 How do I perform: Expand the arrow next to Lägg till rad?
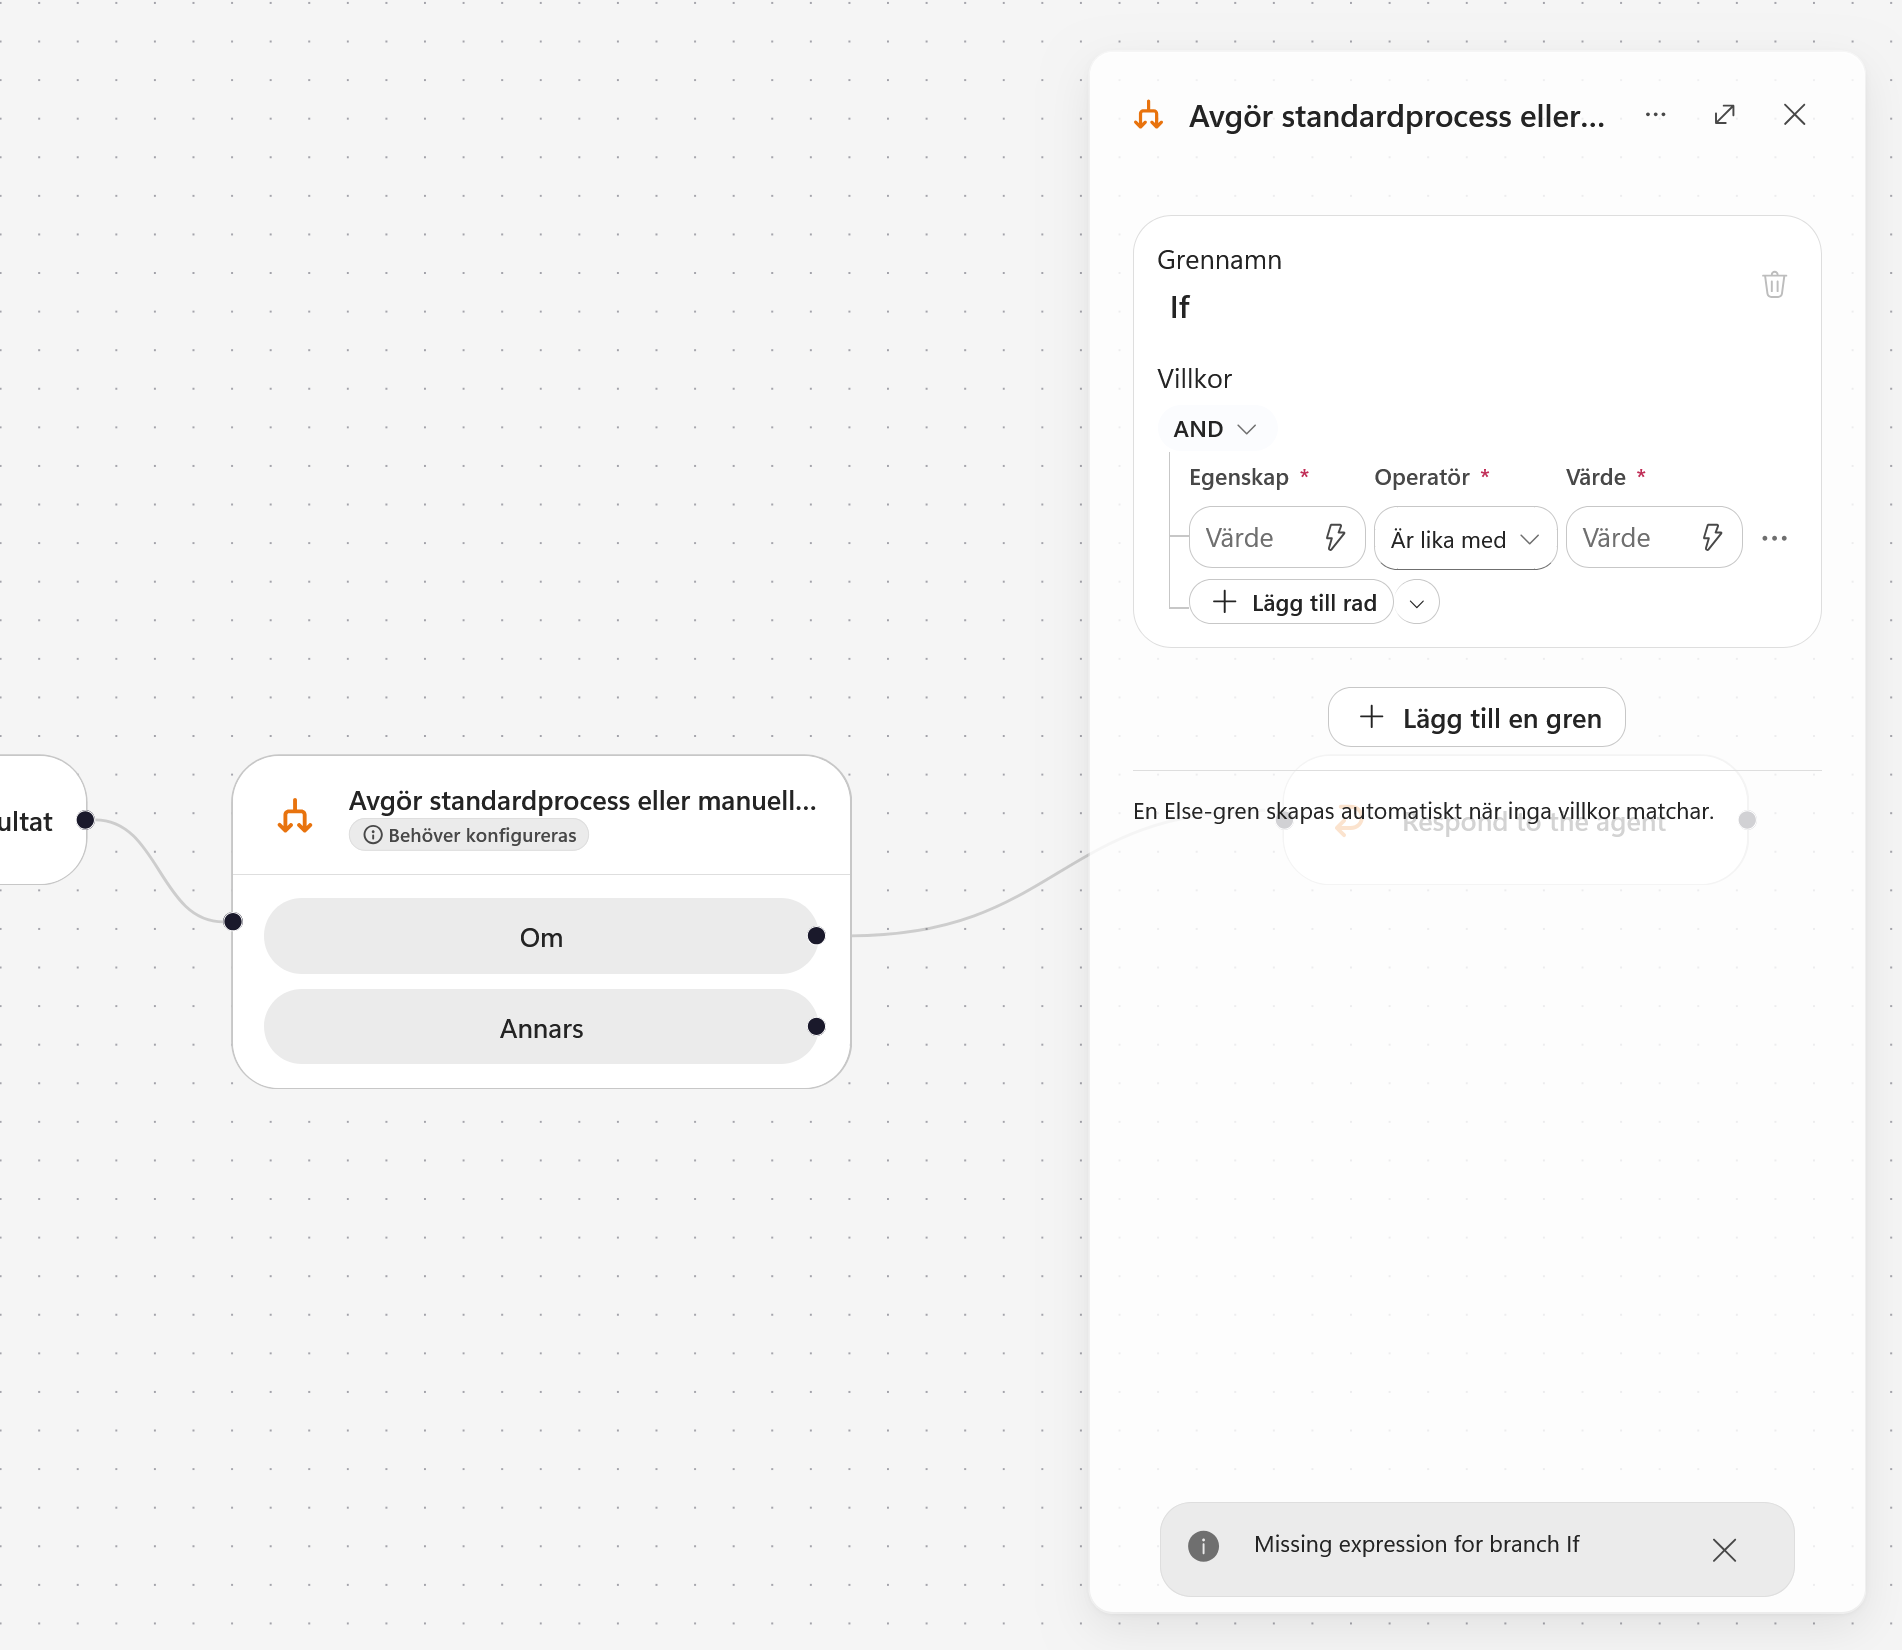(x=1417, y=603)
